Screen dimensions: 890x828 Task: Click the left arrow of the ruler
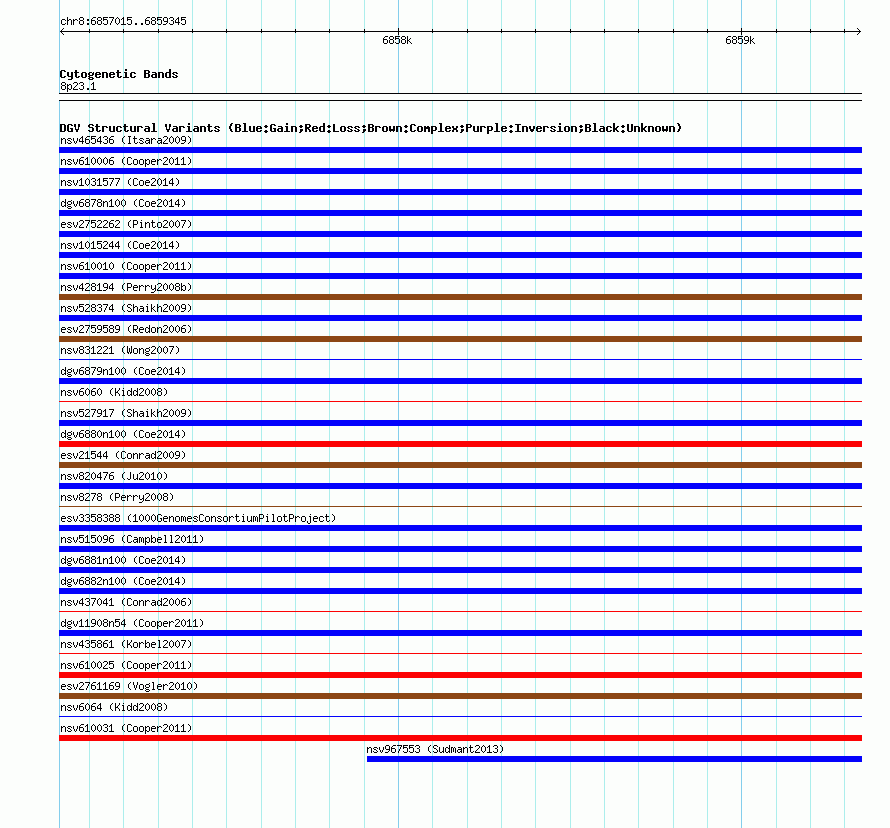click(62, 32)
